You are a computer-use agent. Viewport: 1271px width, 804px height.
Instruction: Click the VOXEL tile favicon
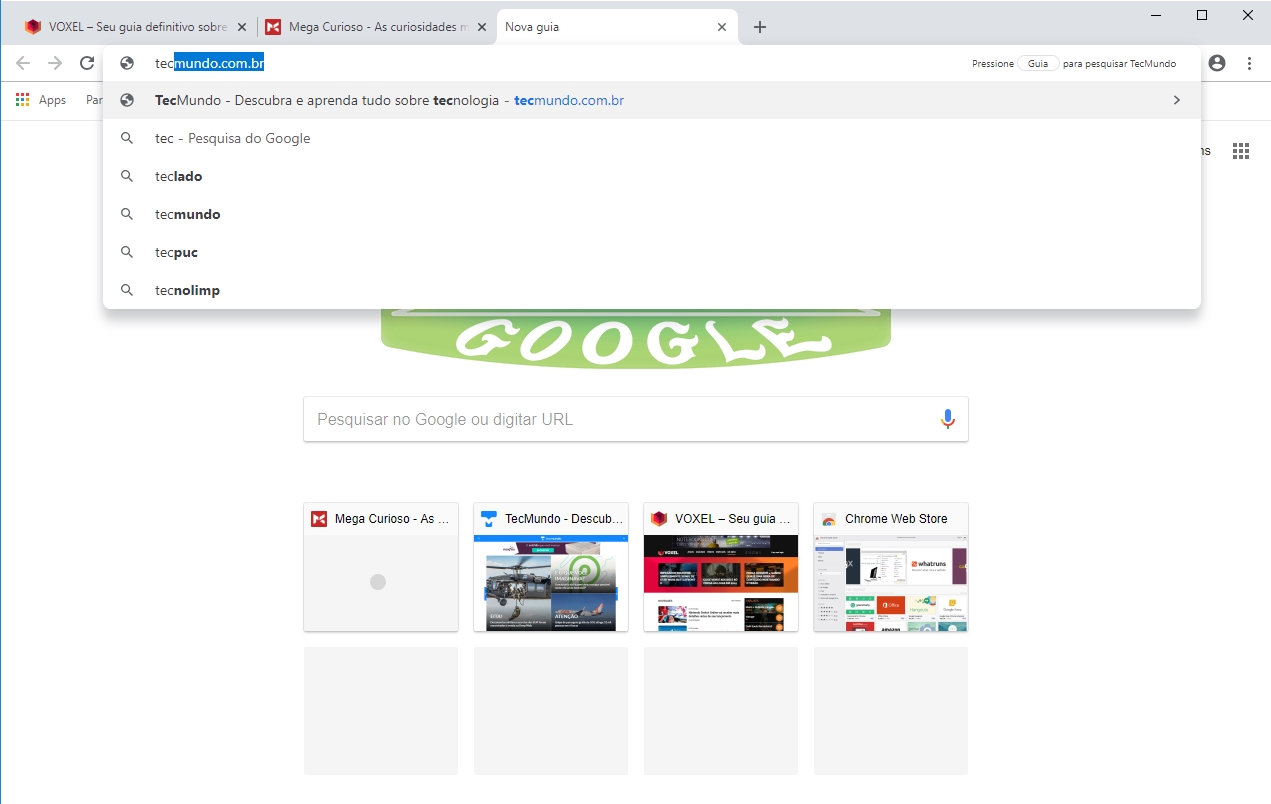coord(659,519)
